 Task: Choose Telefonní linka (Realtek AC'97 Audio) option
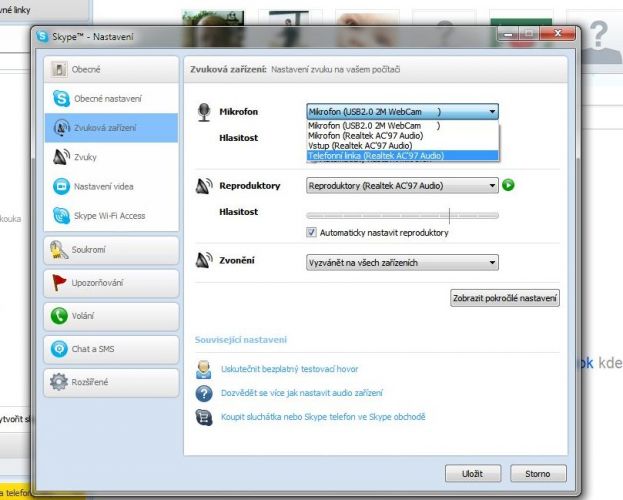click(x=402, y=155)
